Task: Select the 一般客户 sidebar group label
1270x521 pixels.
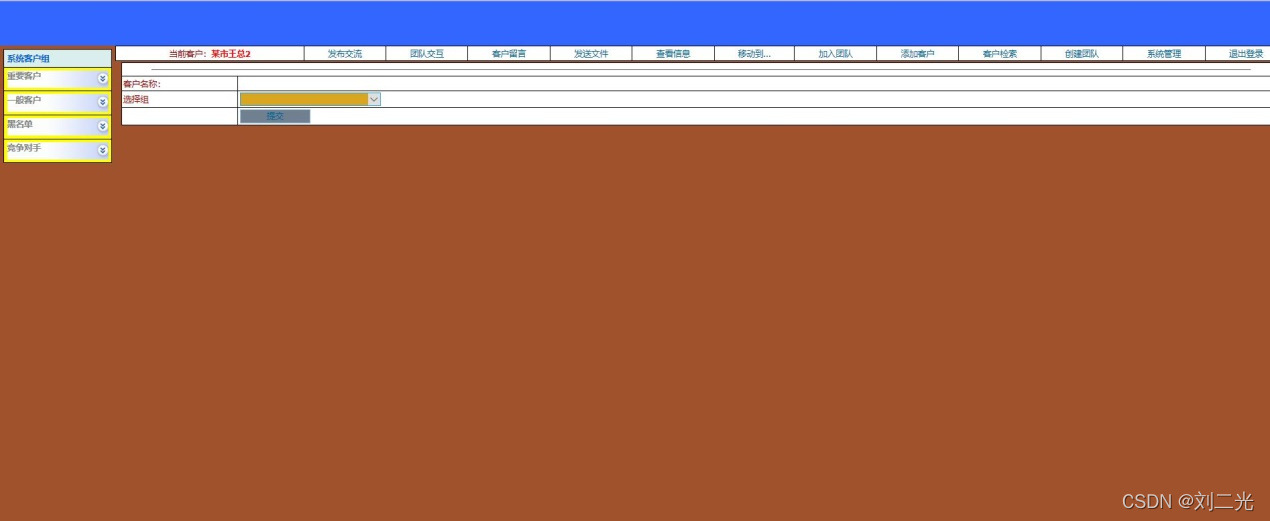Action: (x=25, y=100)
